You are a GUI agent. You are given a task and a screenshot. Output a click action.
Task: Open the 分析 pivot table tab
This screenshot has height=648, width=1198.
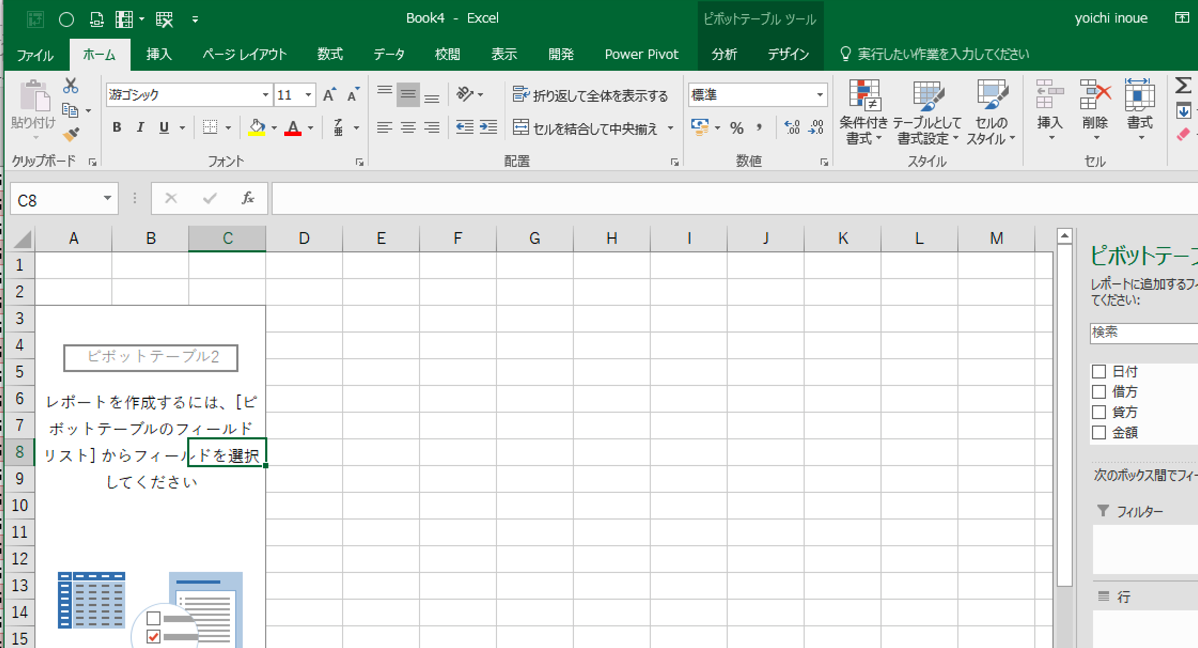tap(724, 54)
